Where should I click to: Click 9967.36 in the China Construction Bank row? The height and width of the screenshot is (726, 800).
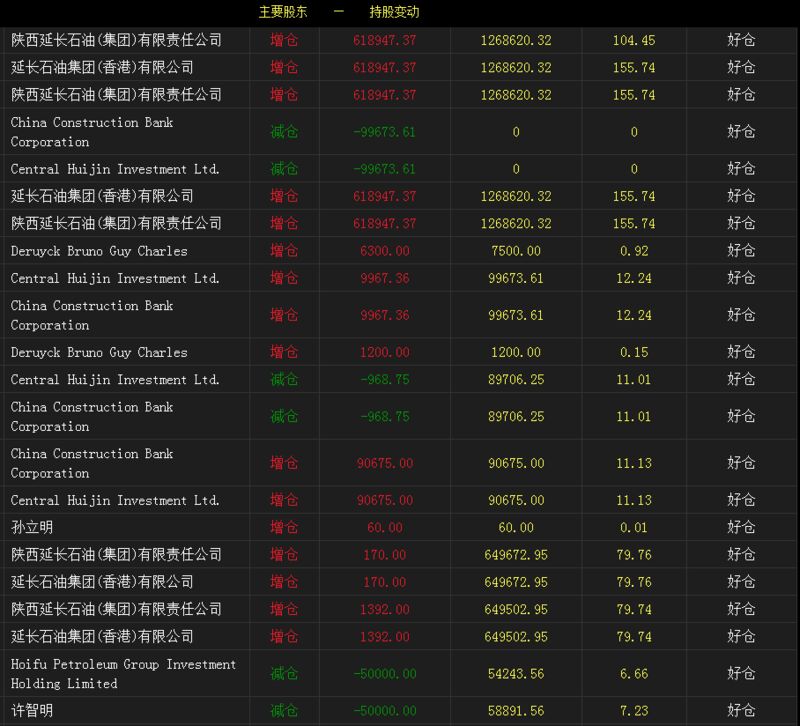coord(385,315)
